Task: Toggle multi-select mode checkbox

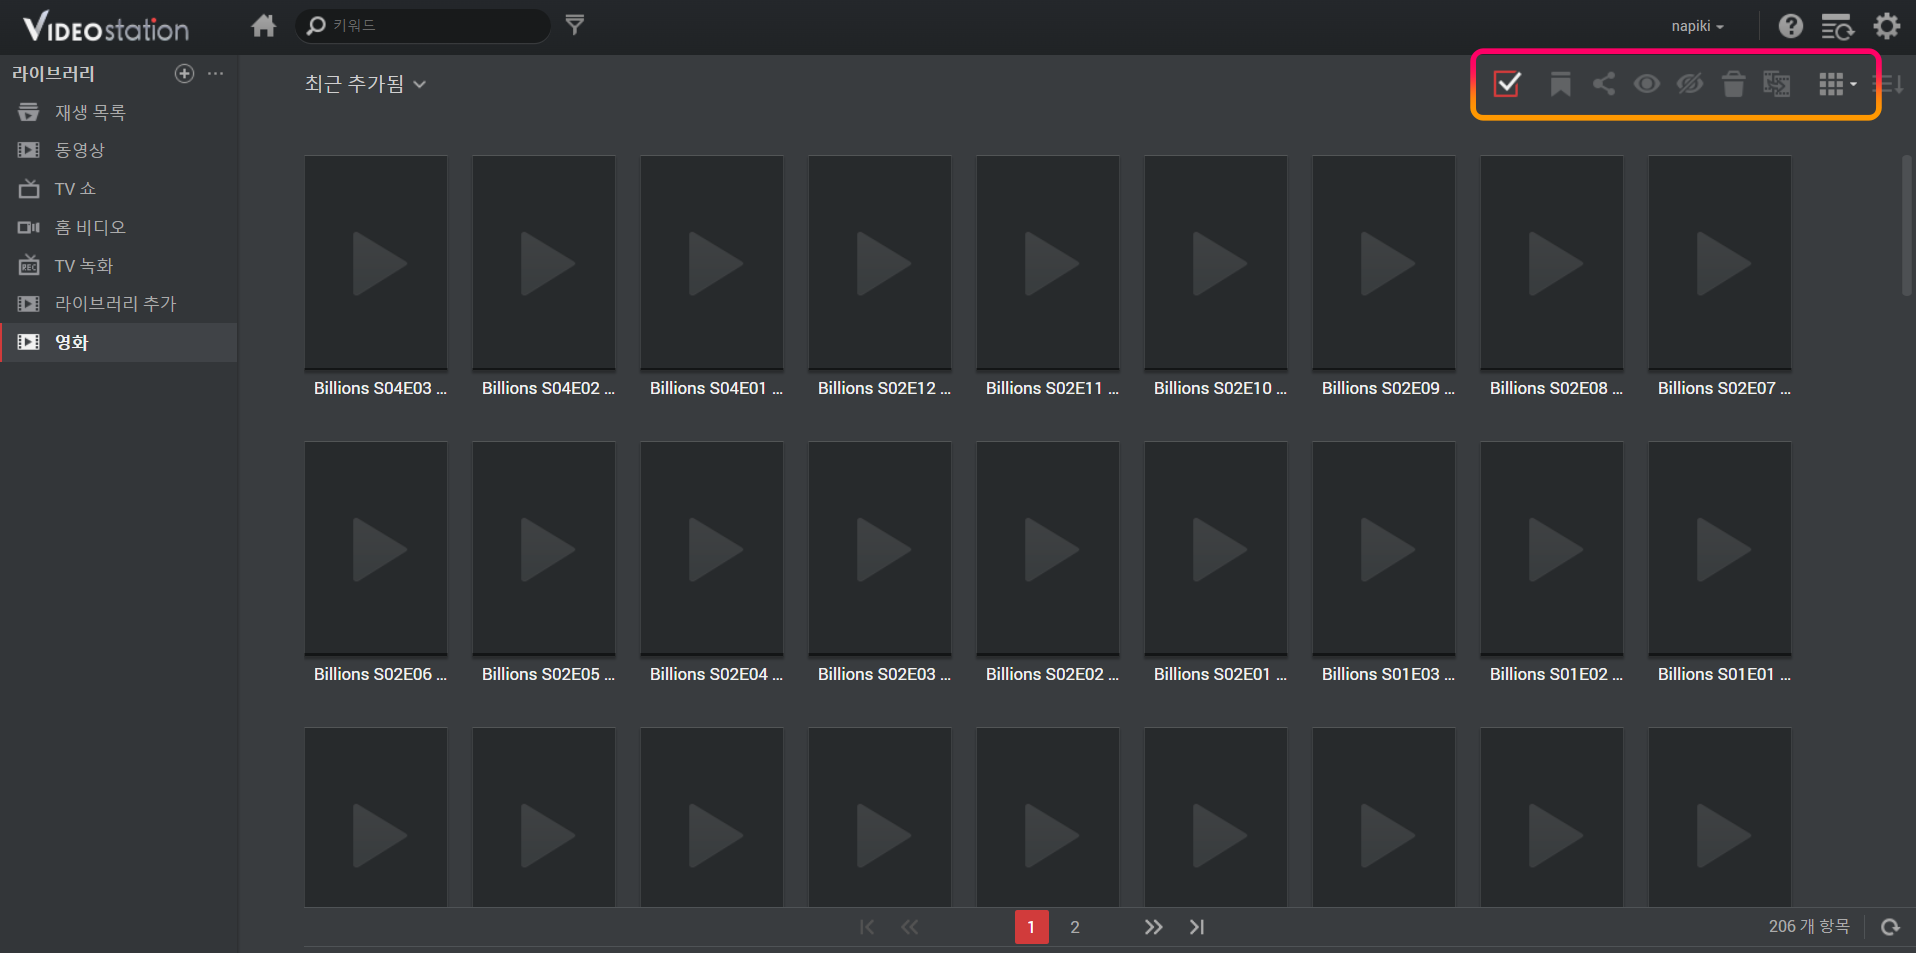Action: [1507, 84]
